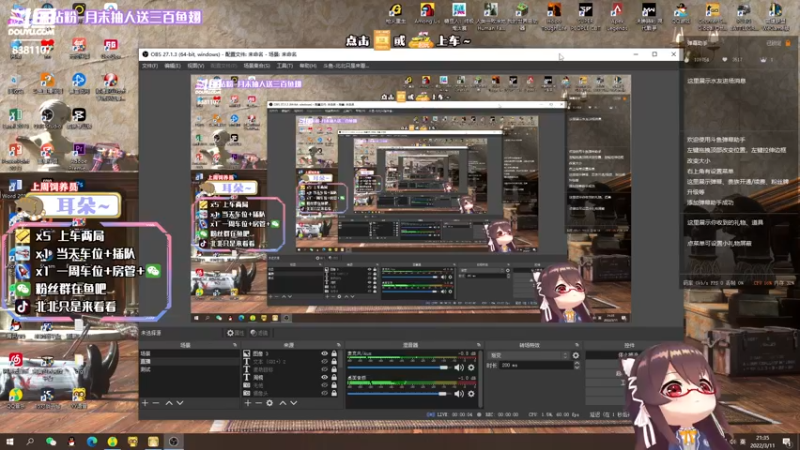
Task: Open the 渐变 scene transition dropdown
Action: 529,355
